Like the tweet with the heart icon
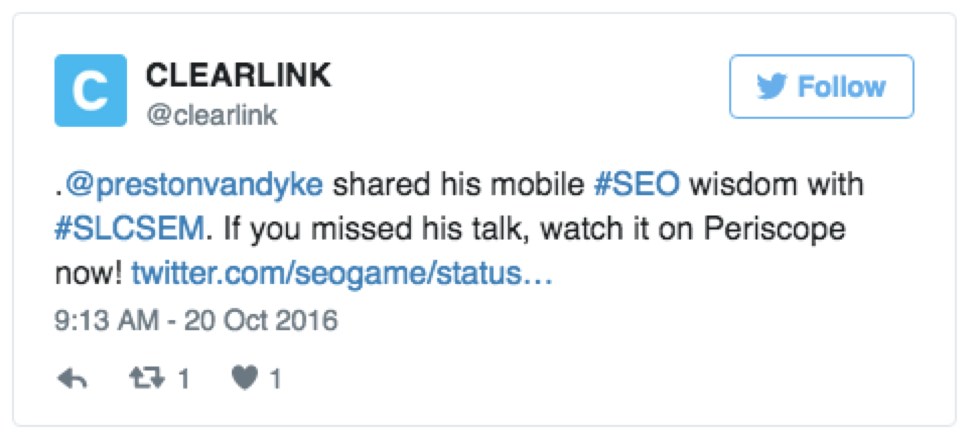975x445 pixels. tap(246, 379)
